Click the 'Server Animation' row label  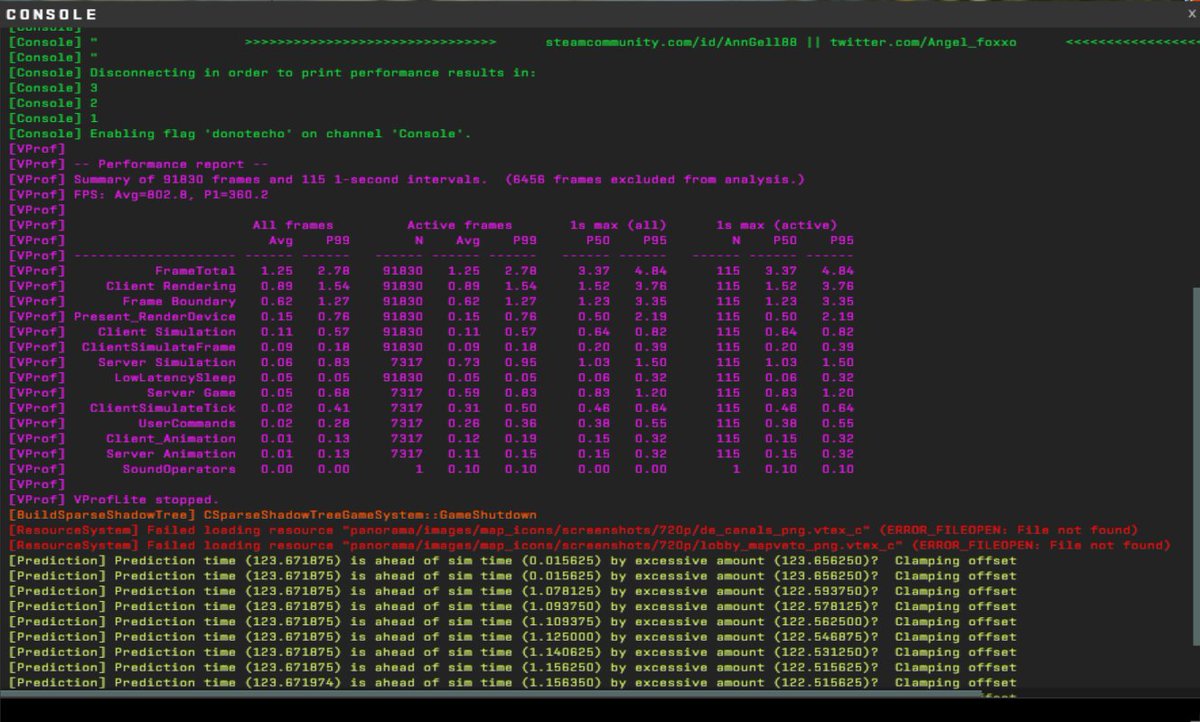click(x=171, y=454)
